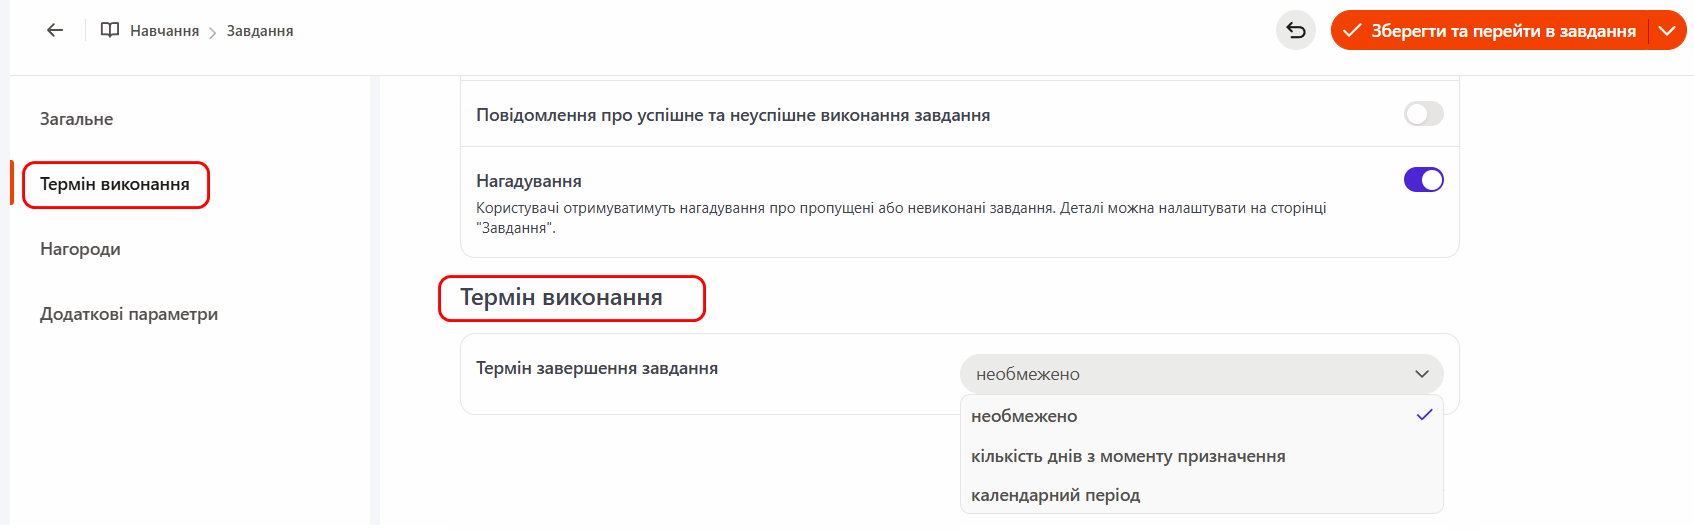The image size is (1694, 530).
Task: Turn off the Нагадування toggle
Action: [1423, 180]
